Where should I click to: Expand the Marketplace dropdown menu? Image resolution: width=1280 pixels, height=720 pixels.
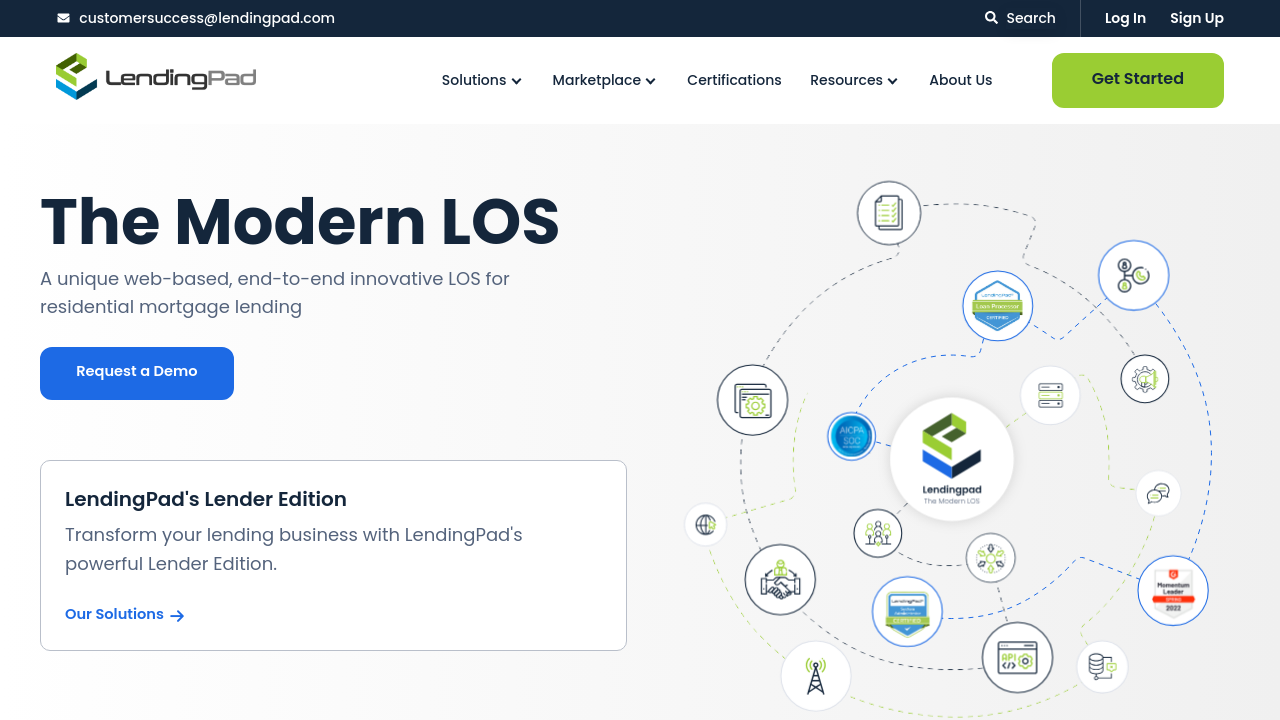pos(604,80)
